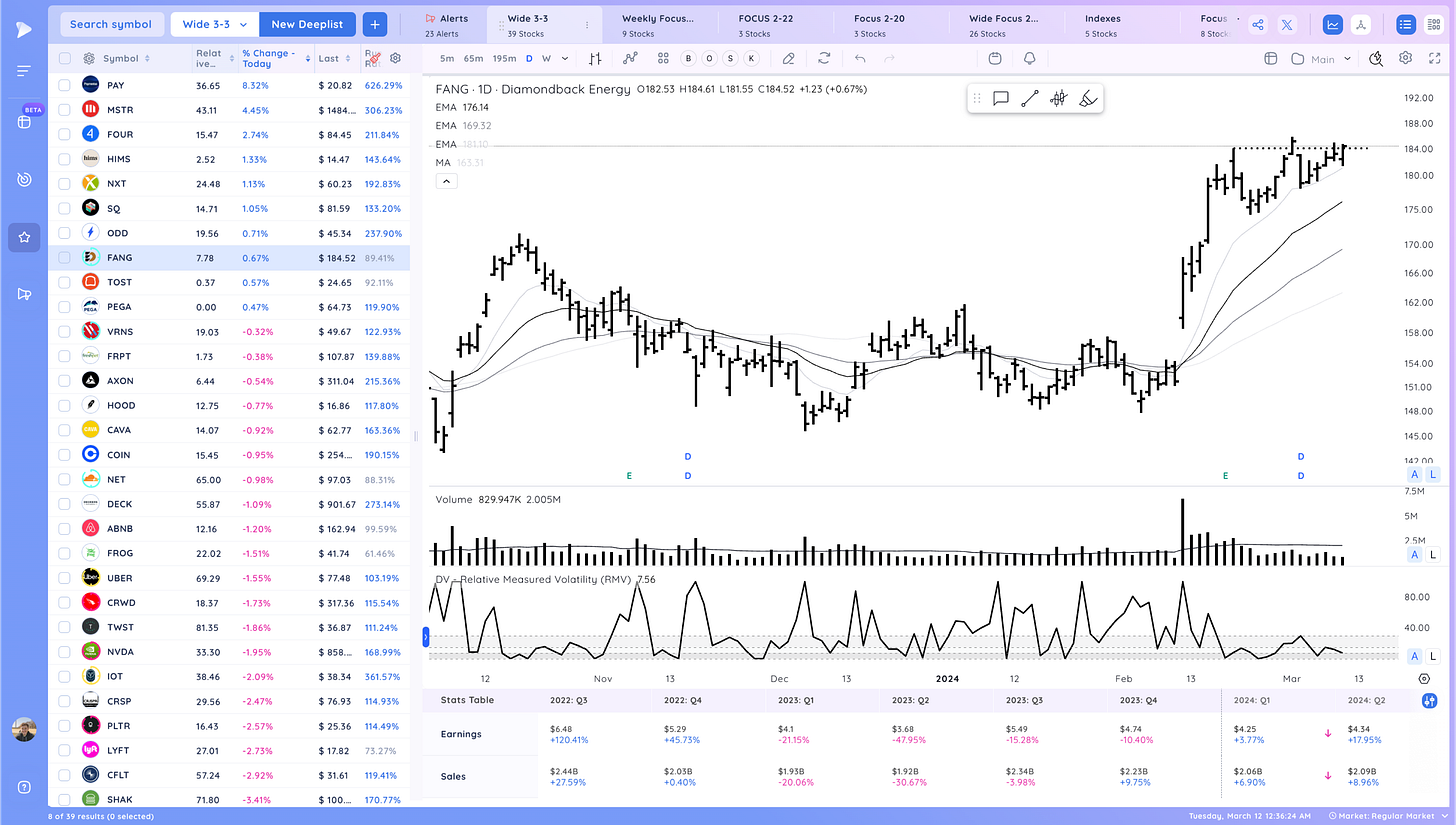Click the share icon in top bar
This screenshot has width=1456, height=825.
point(1259,24)
